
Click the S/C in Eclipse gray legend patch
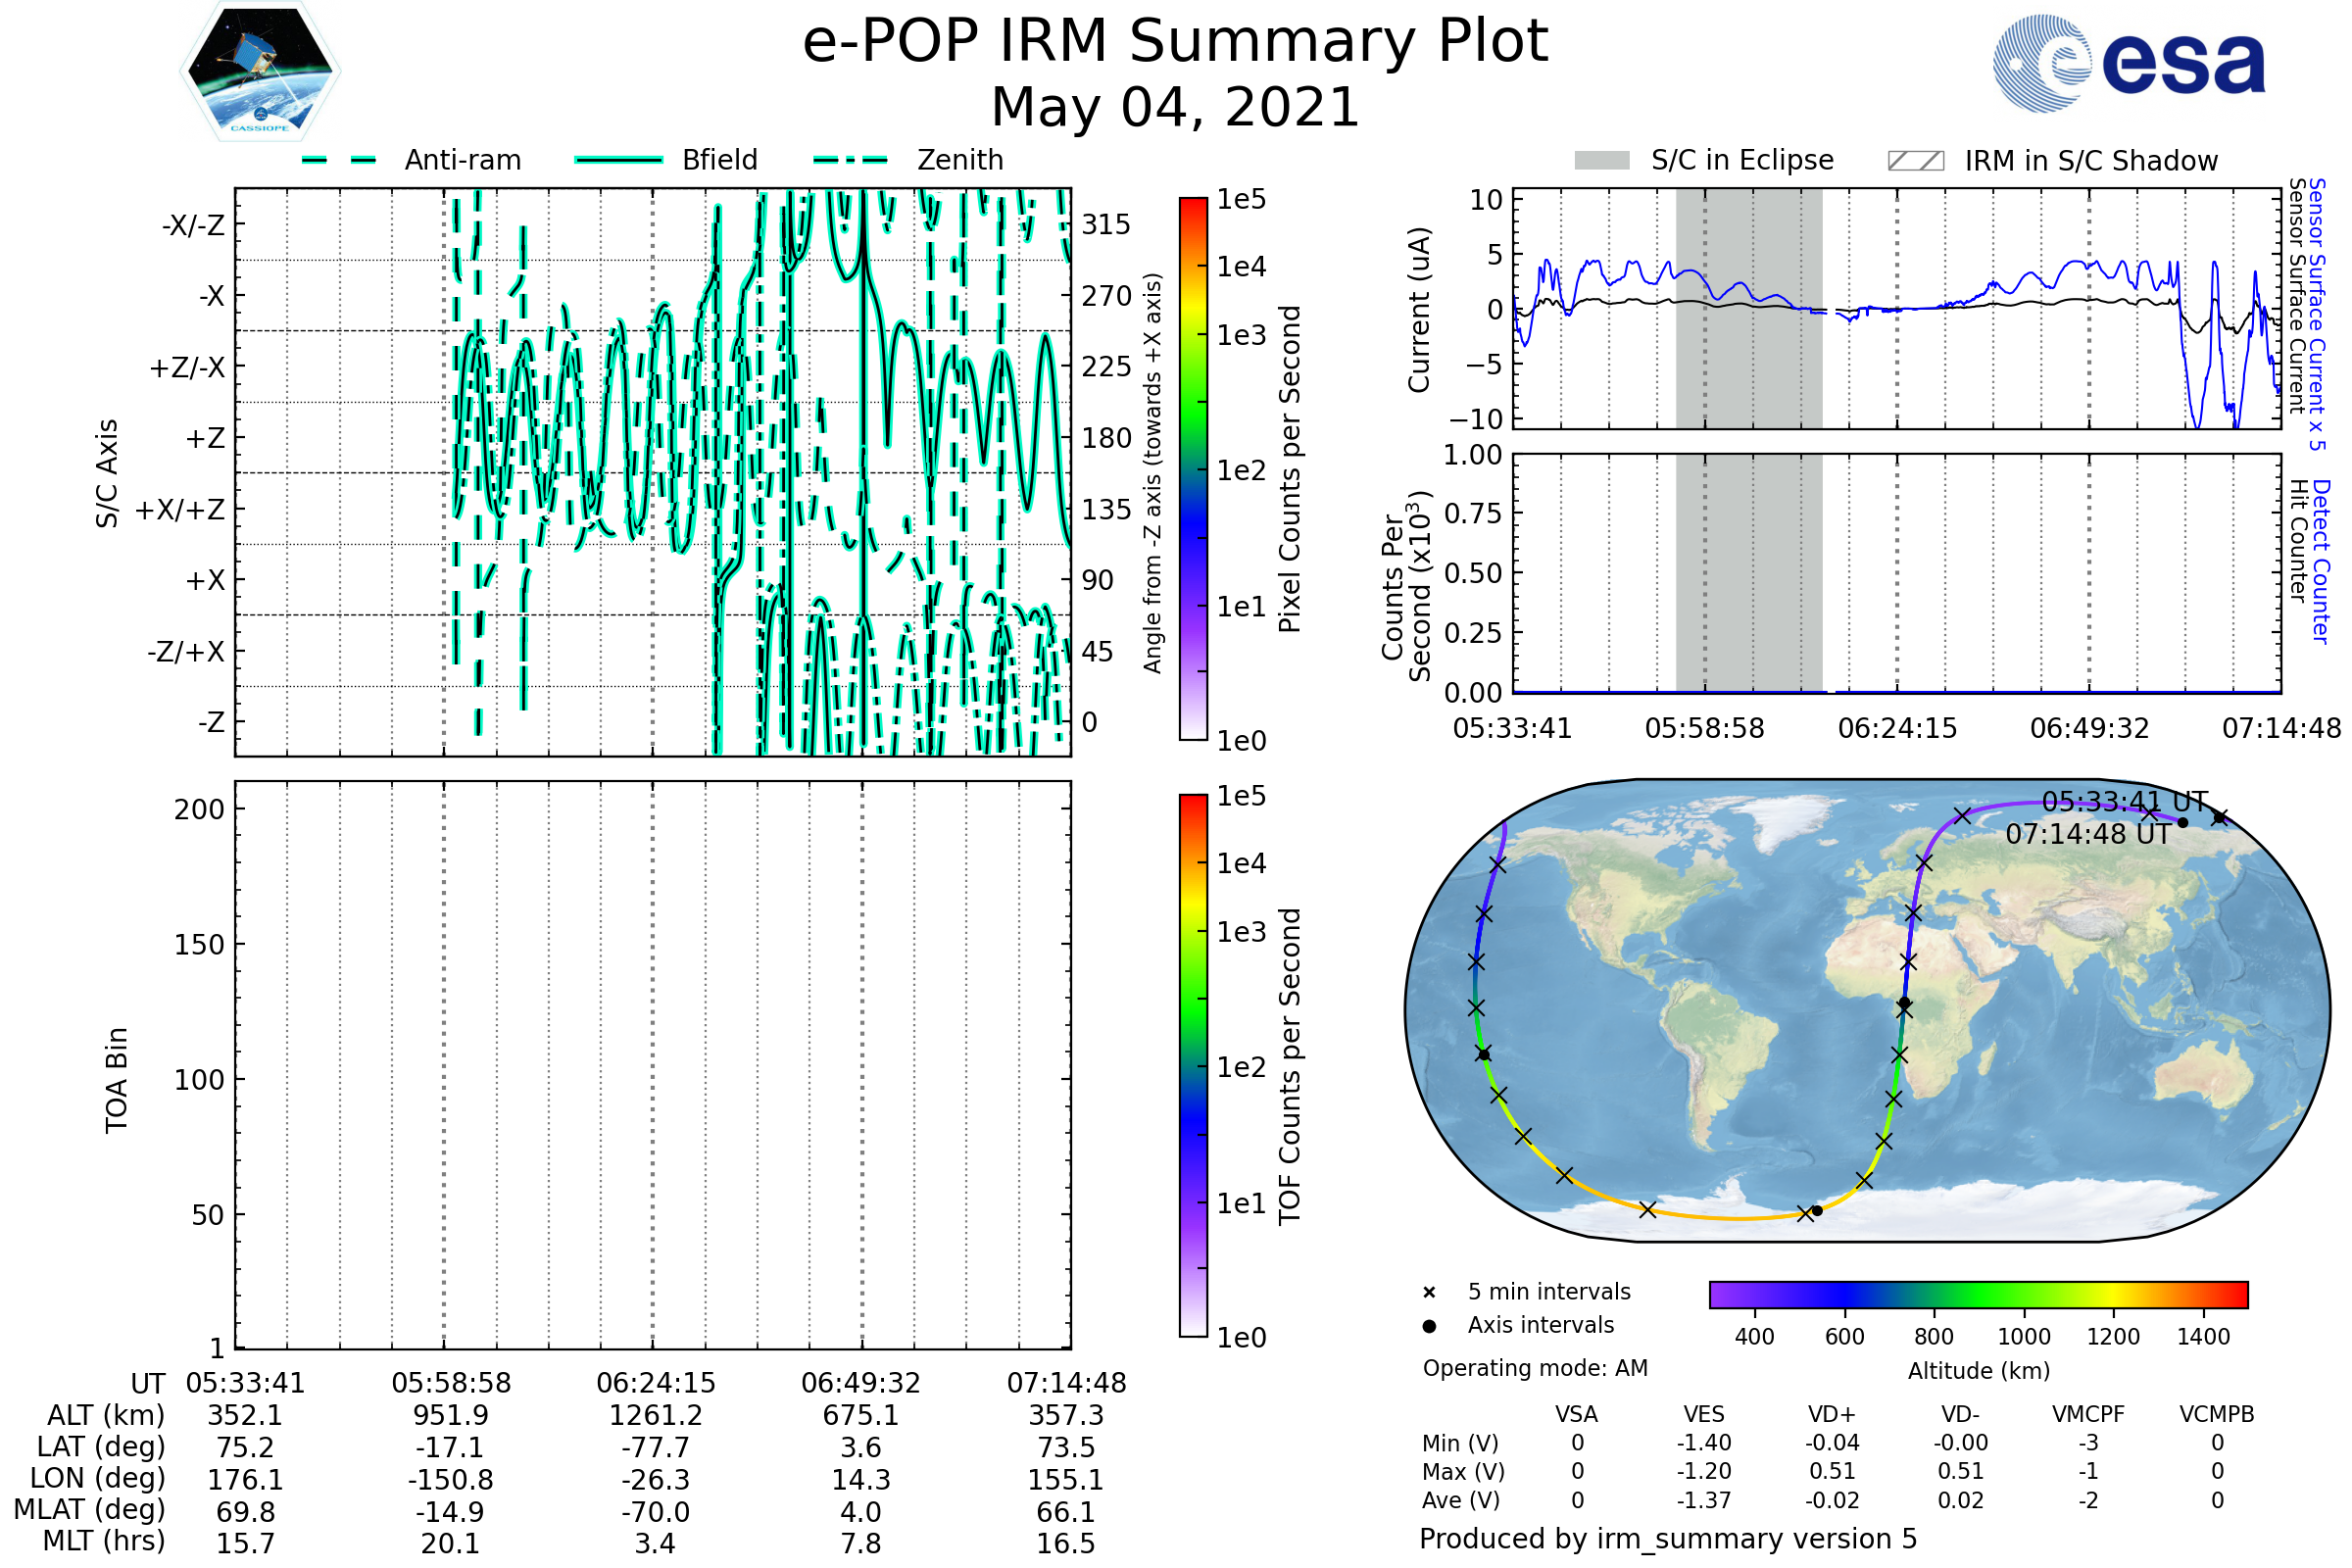pyautogui.click(x=1602, y=161)
